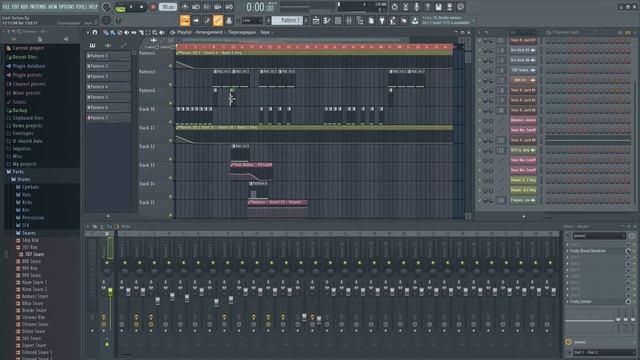Open the plugin picker plug icon

pos(382,20)
